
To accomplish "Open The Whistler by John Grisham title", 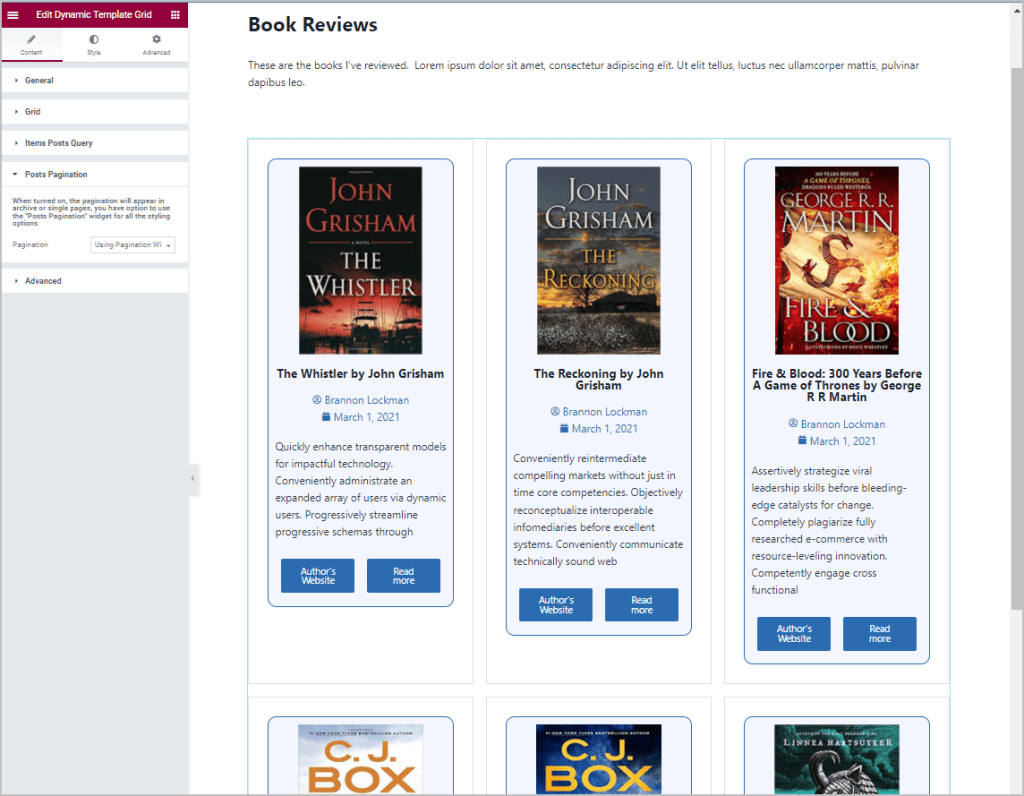I will tap(360, 374).
